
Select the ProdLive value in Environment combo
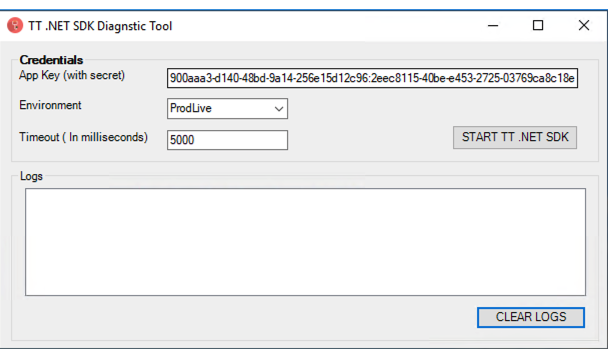pyautogui.click(x=191, y=108)
